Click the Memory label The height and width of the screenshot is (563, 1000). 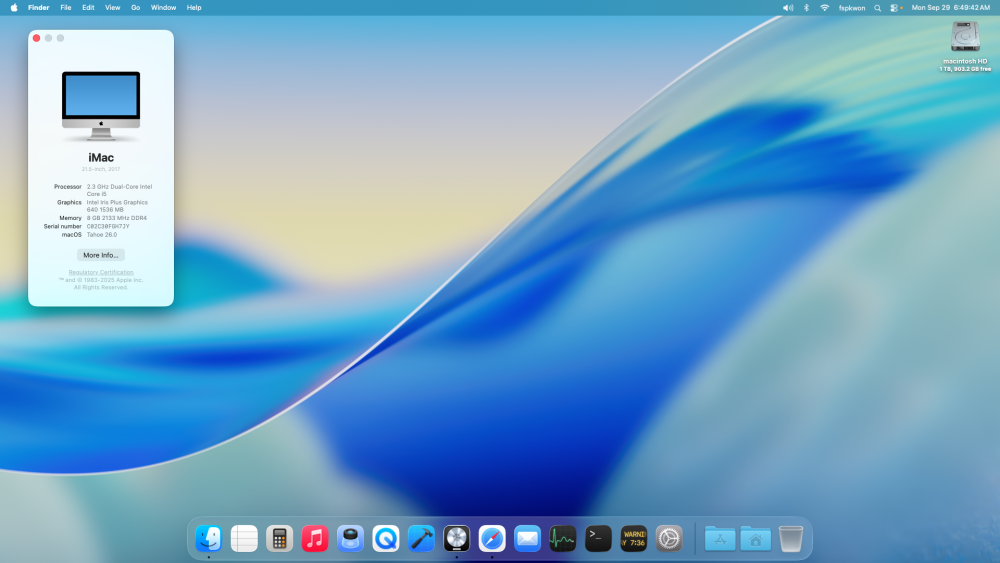(70, 218)
